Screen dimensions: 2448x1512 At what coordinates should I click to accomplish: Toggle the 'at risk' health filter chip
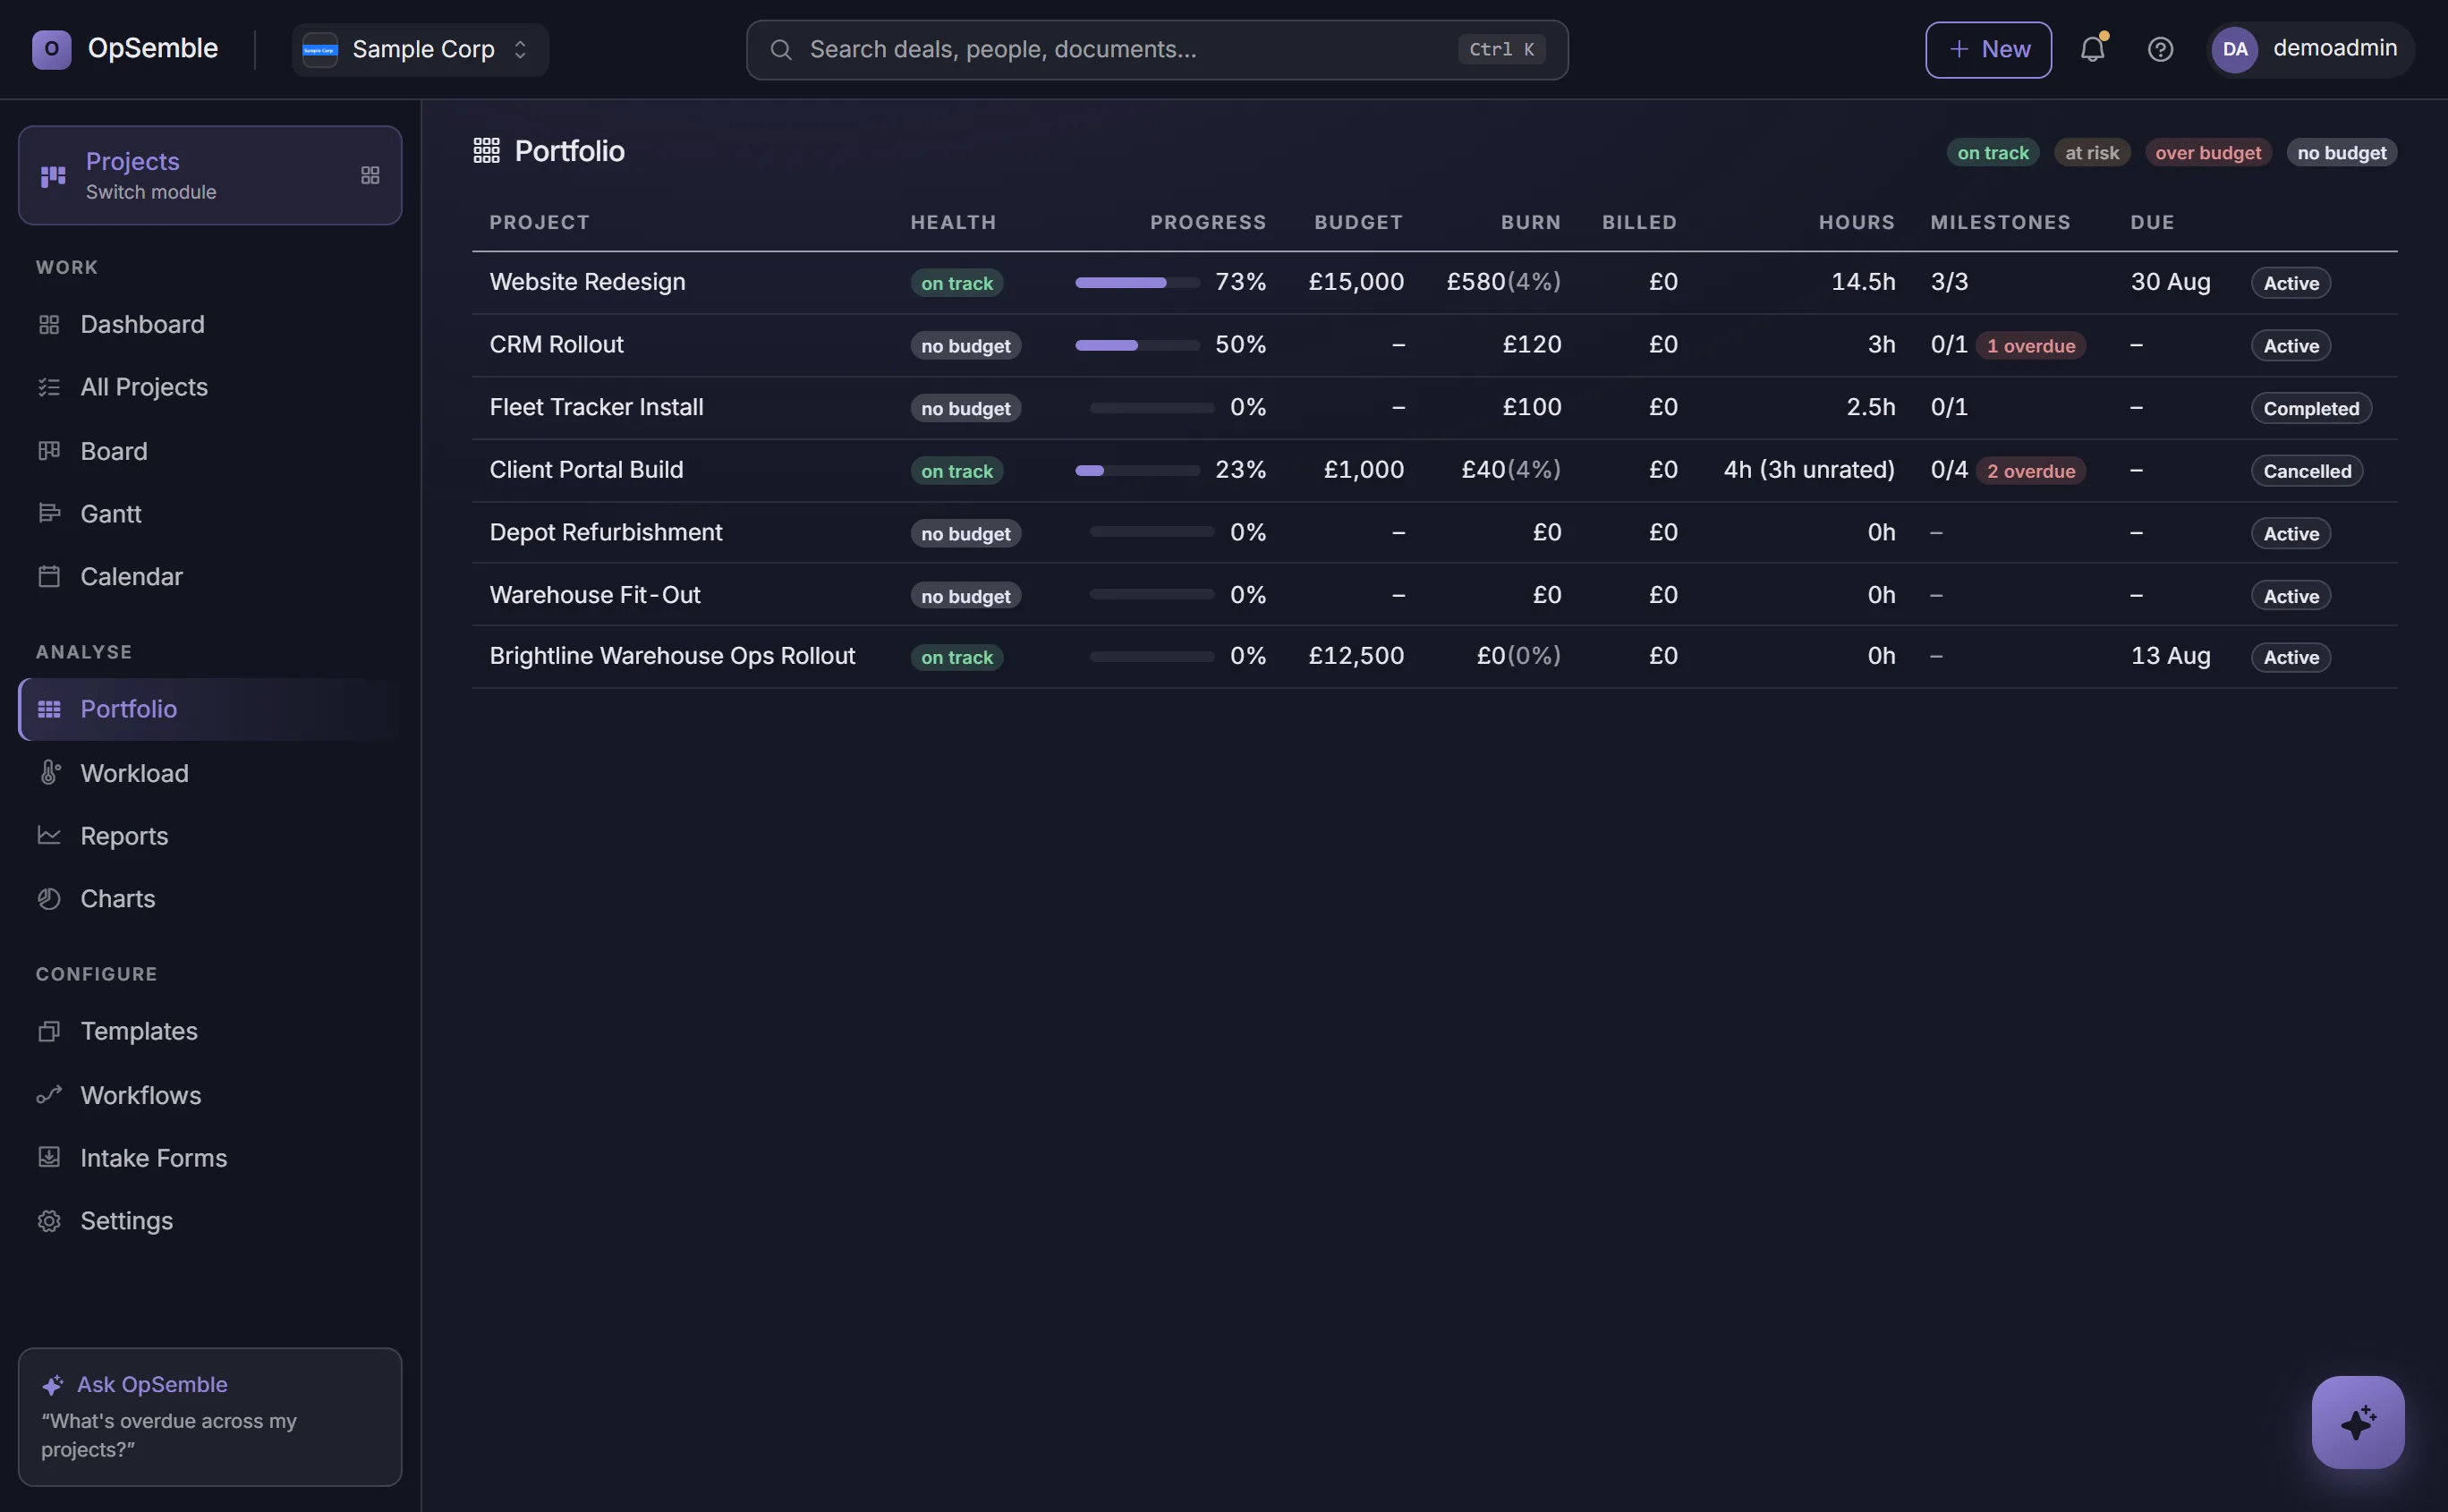coord(2091,152)
